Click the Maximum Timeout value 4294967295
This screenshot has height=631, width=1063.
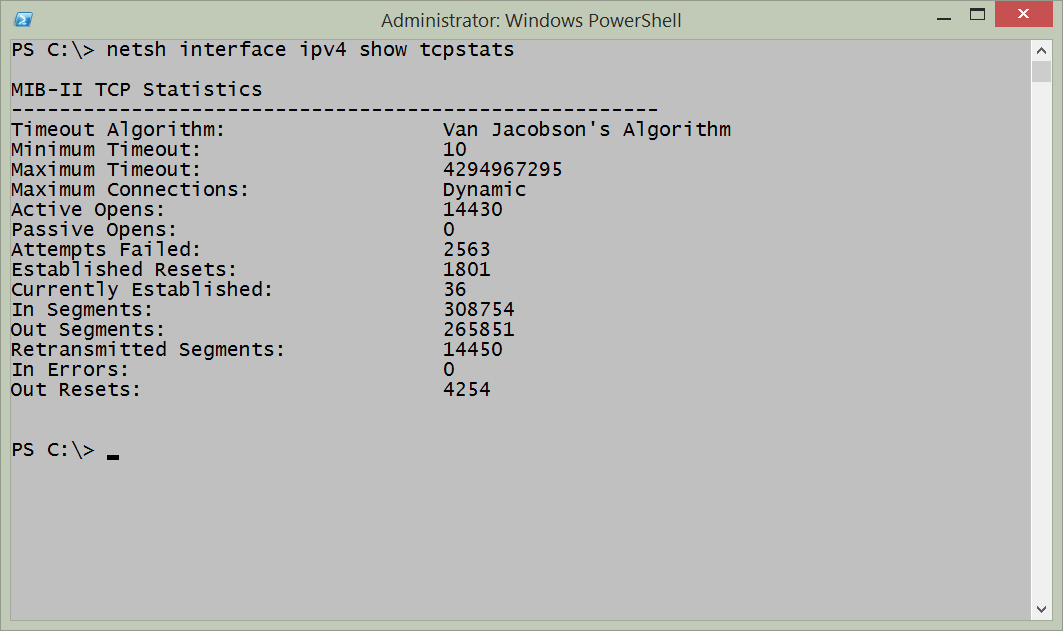coord(502,170)
